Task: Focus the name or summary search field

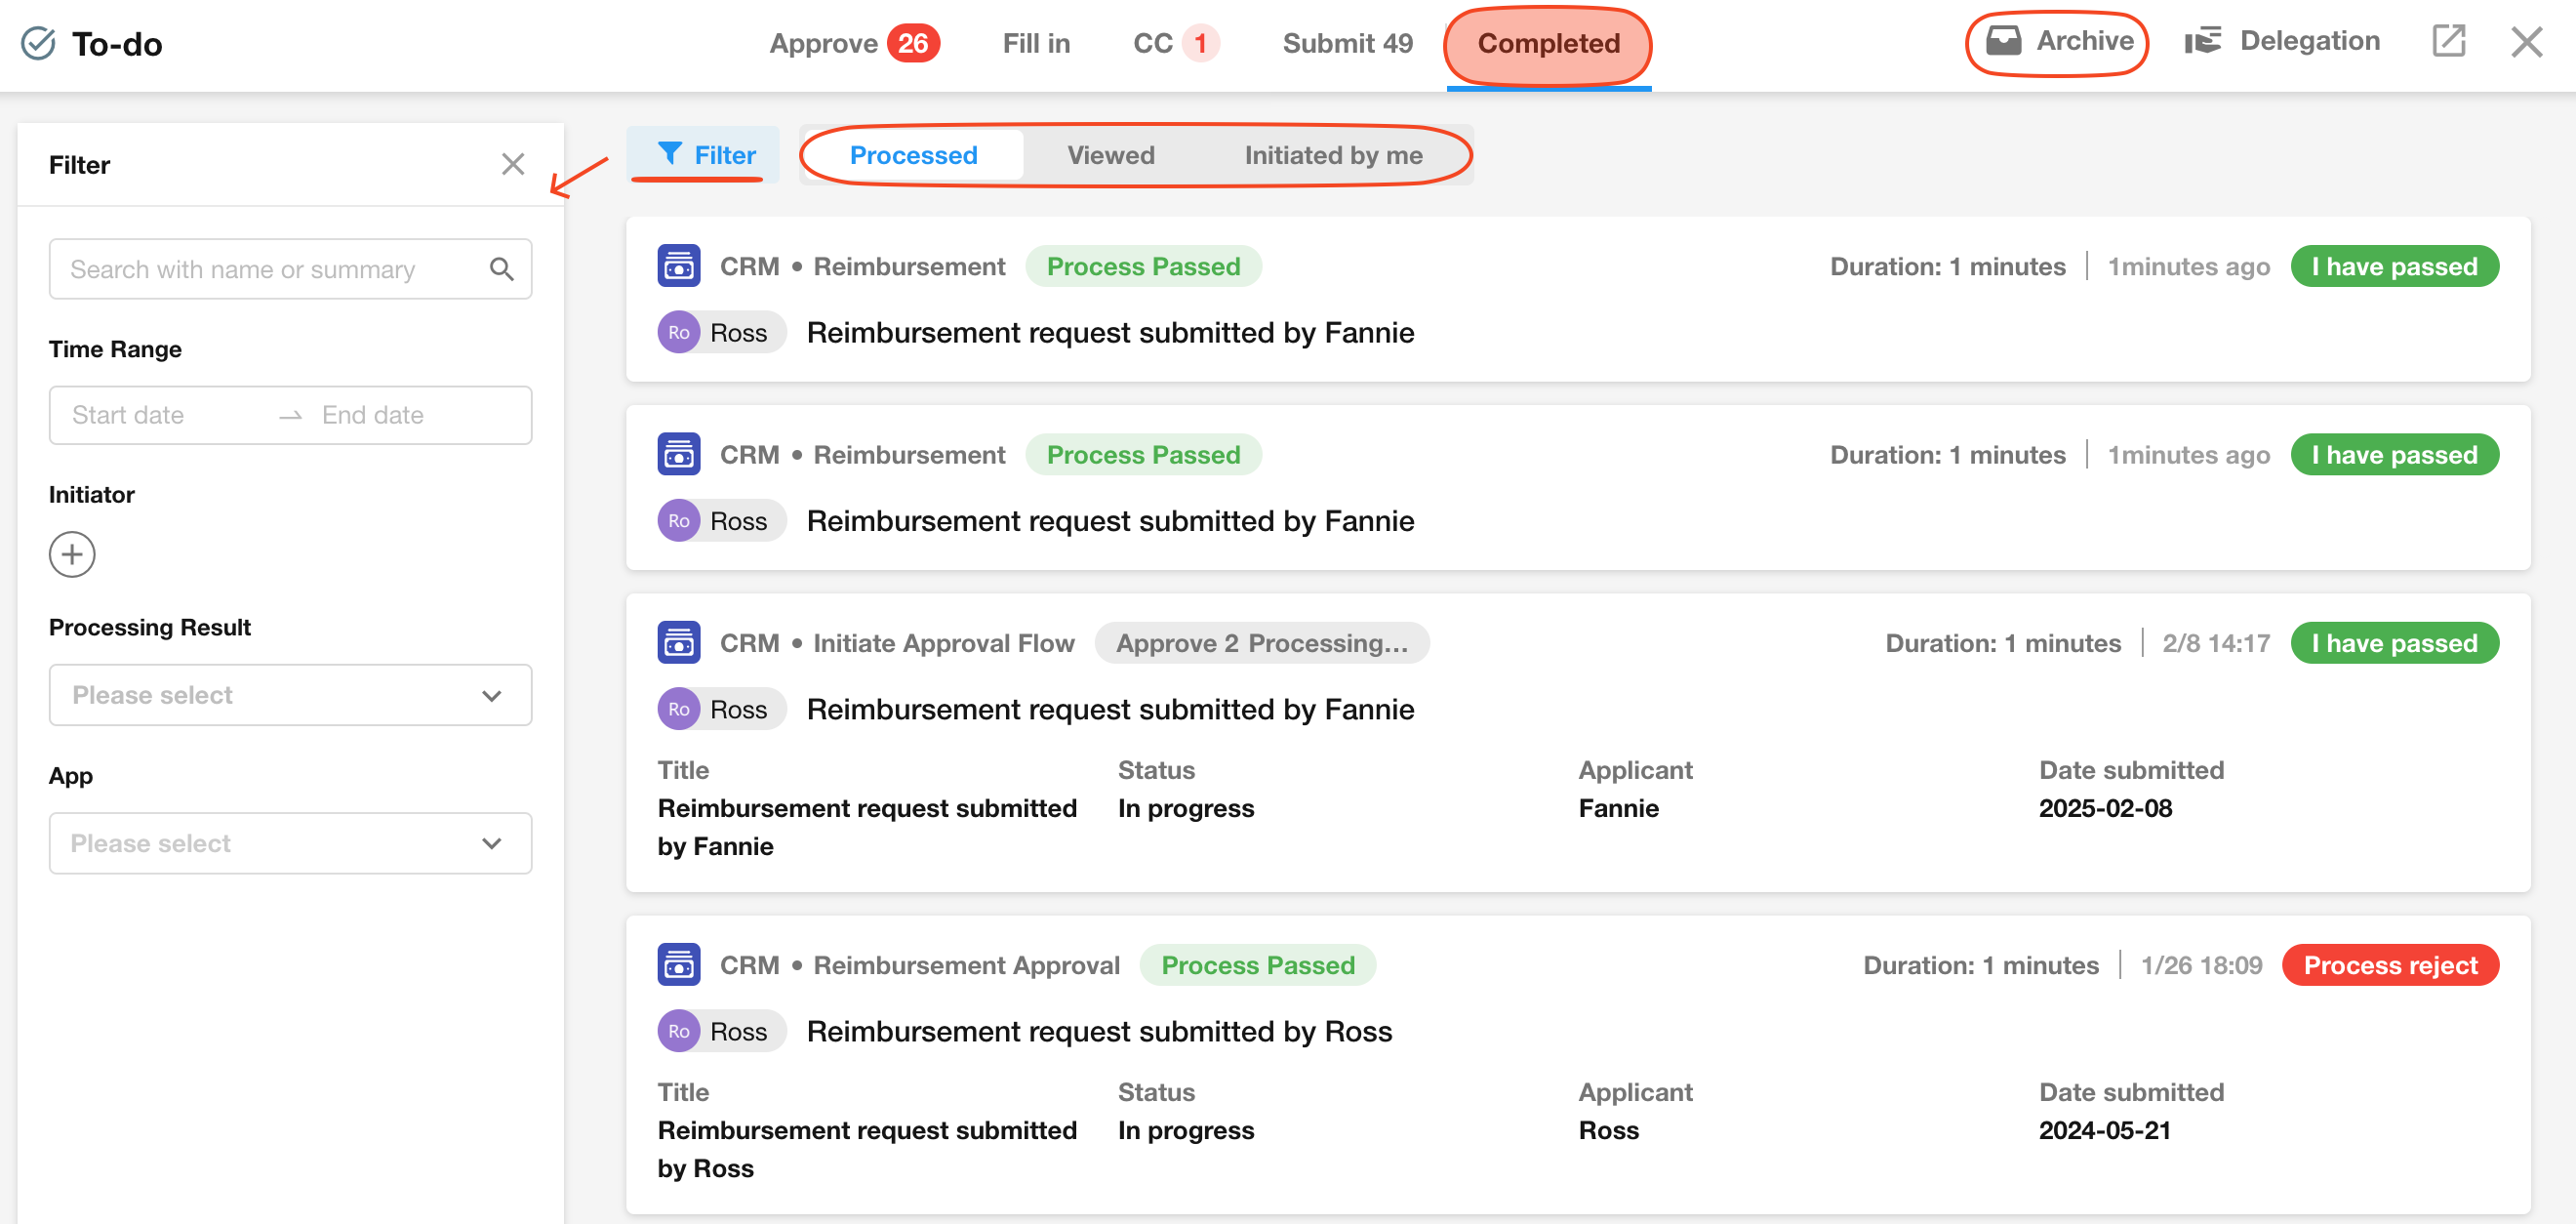Action: 290,269
